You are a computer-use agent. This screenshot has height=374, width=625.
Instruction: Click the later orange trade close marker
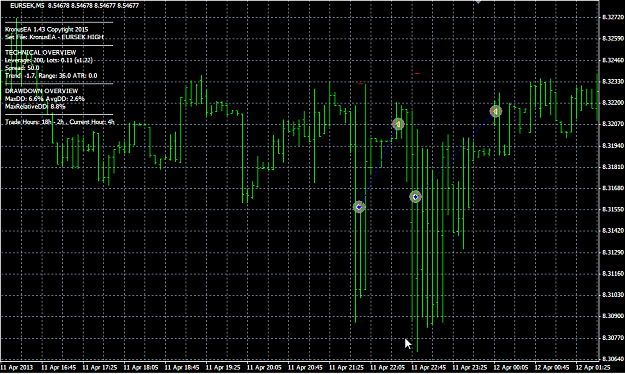tap(495, 111)
